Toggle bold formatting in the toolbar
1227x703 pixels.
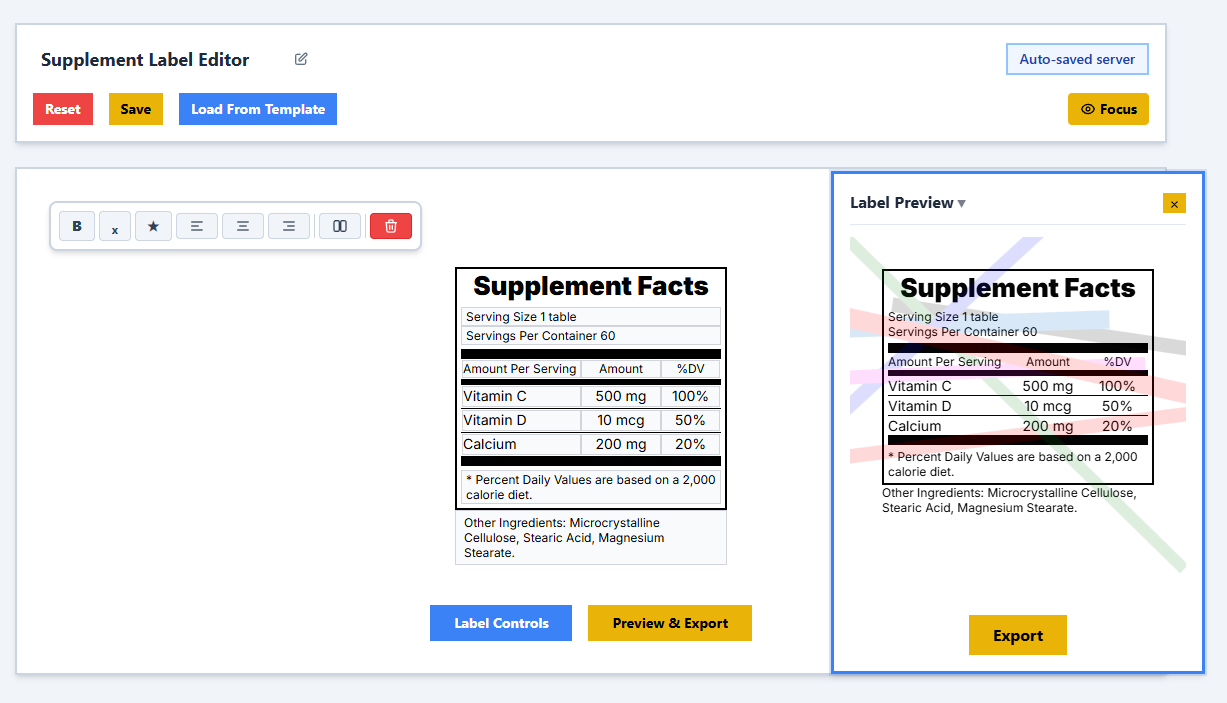click(x=77, y=226)
